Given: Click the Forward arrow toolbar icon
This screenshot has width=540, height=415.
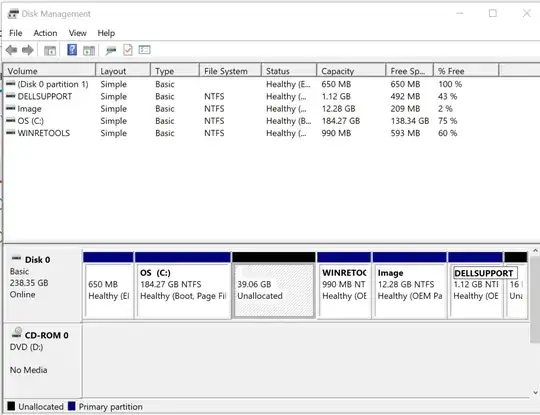Looking at the screenshot, I should (x=28, y=50).
